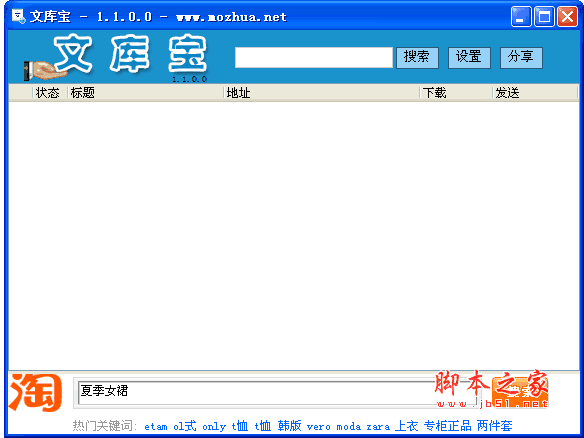Click the 分享 share button
The height and width of the screenshot is (438, 584).
click(x=521, y=57)
